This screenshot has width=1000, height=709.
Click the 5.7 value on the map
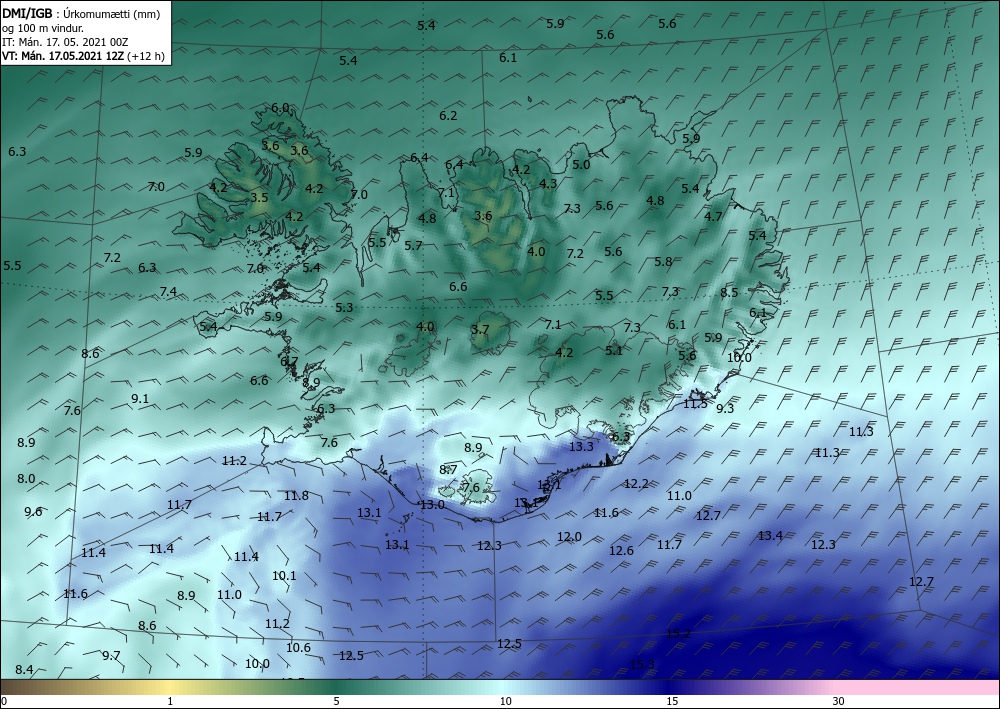(x=413, y=245)
